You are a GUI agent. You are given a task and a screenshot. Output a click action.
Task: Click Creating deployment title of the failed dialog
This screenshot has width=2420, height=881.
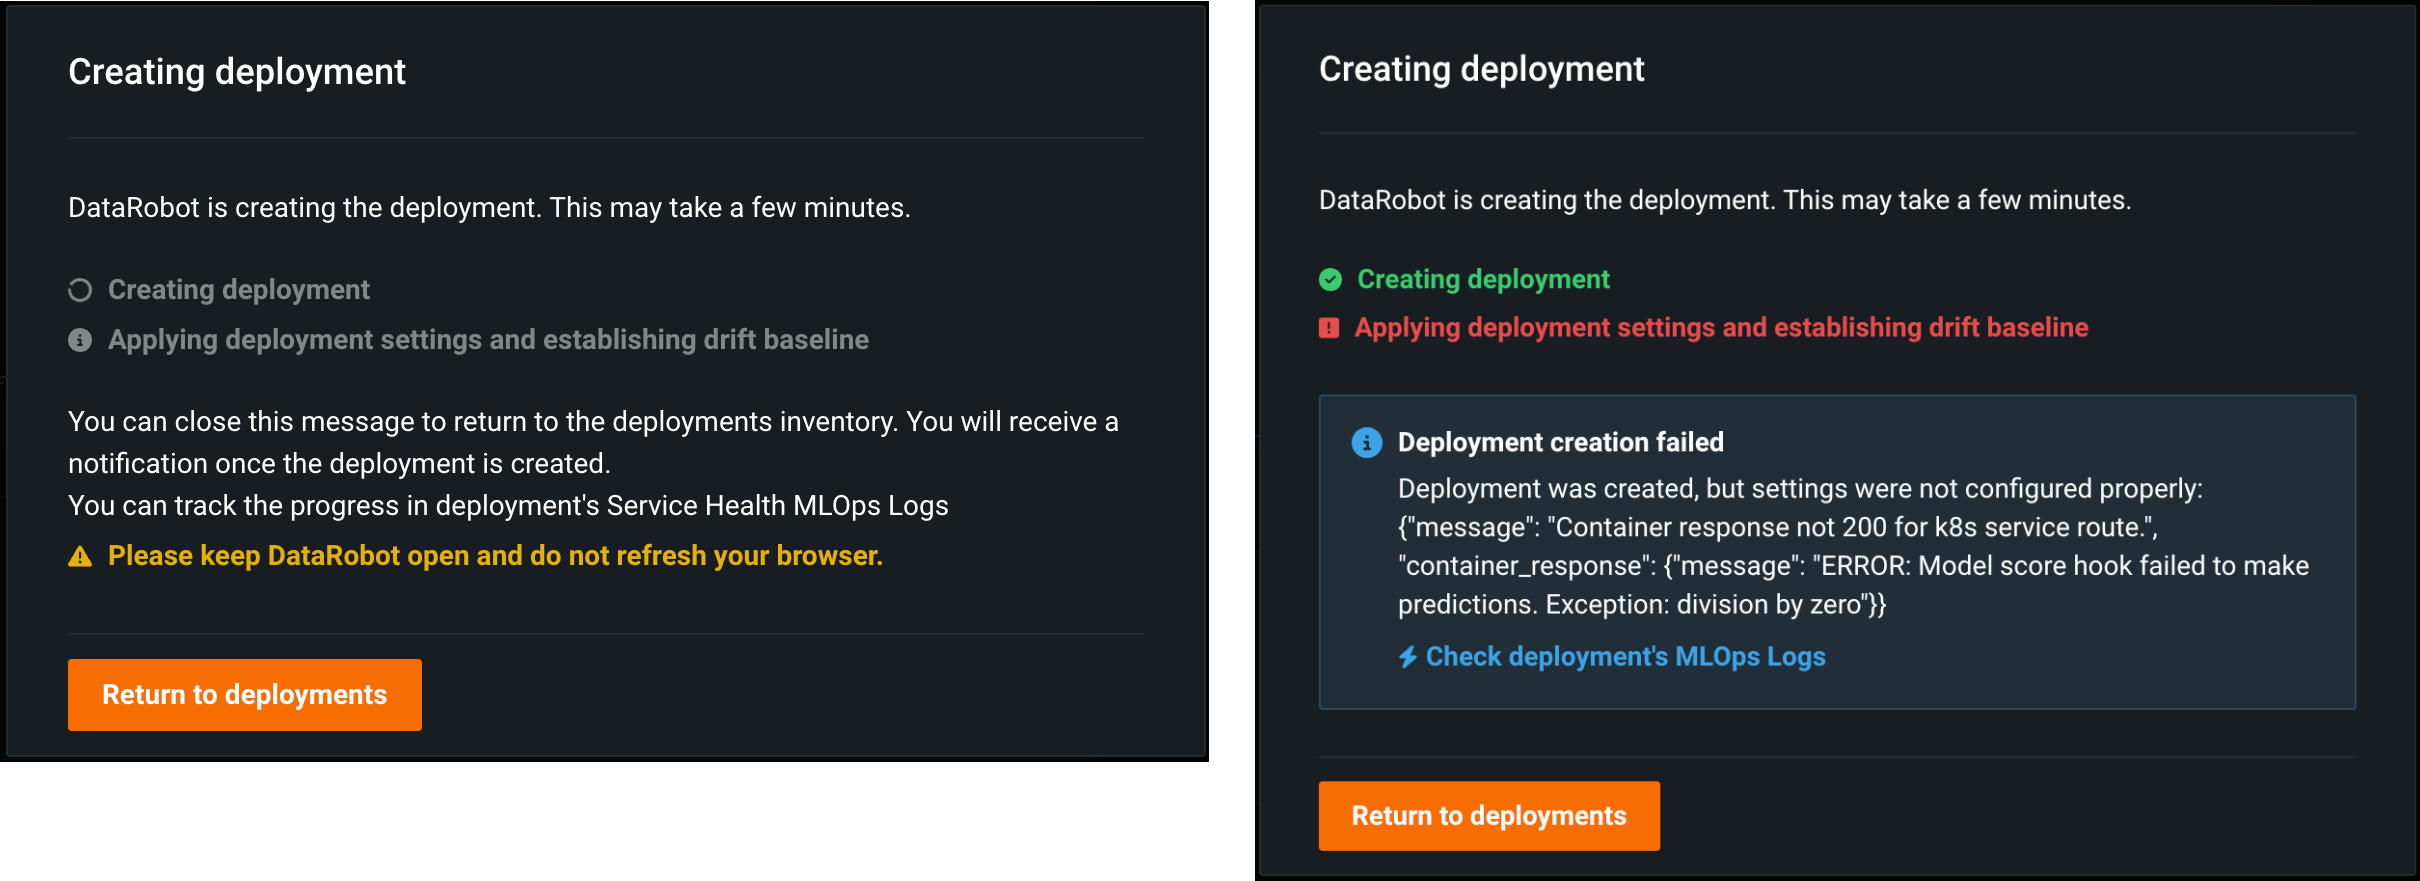pos(1481,69)
